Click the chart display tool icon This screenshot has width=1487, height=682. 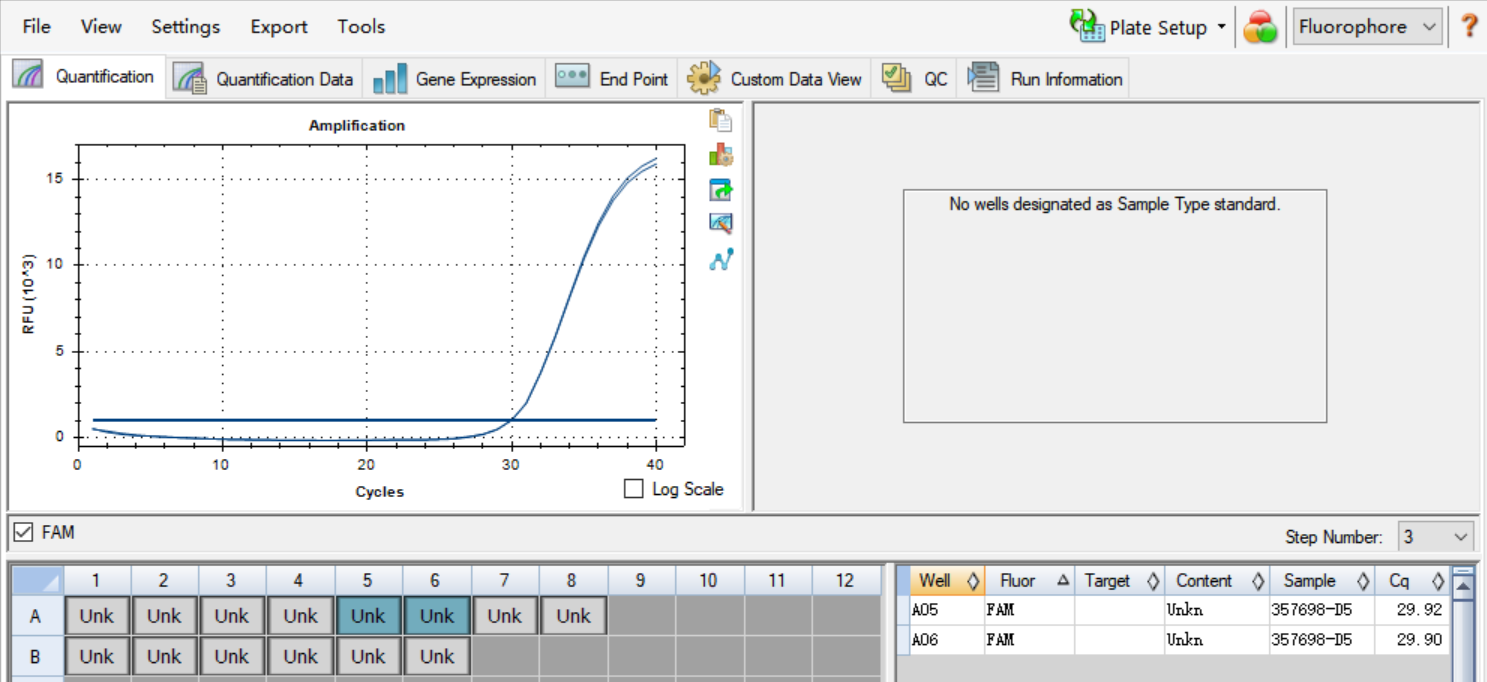pyautogui.click(x=721, y=224)
